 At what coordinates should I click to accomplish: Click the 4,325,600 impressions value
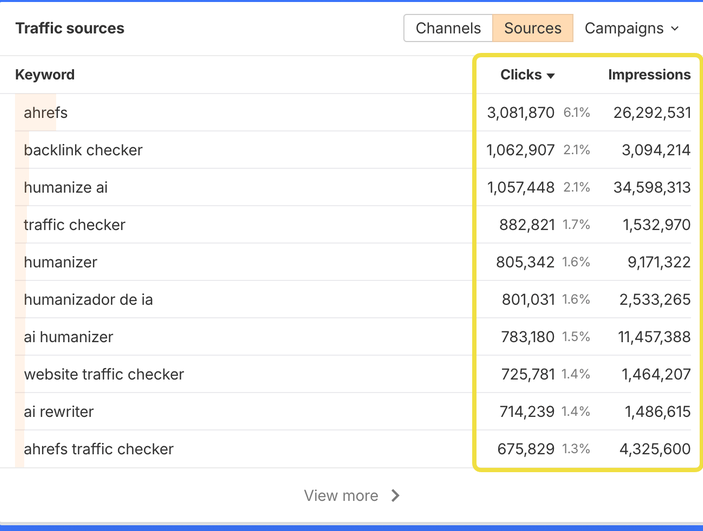click(x=655, y=449)
